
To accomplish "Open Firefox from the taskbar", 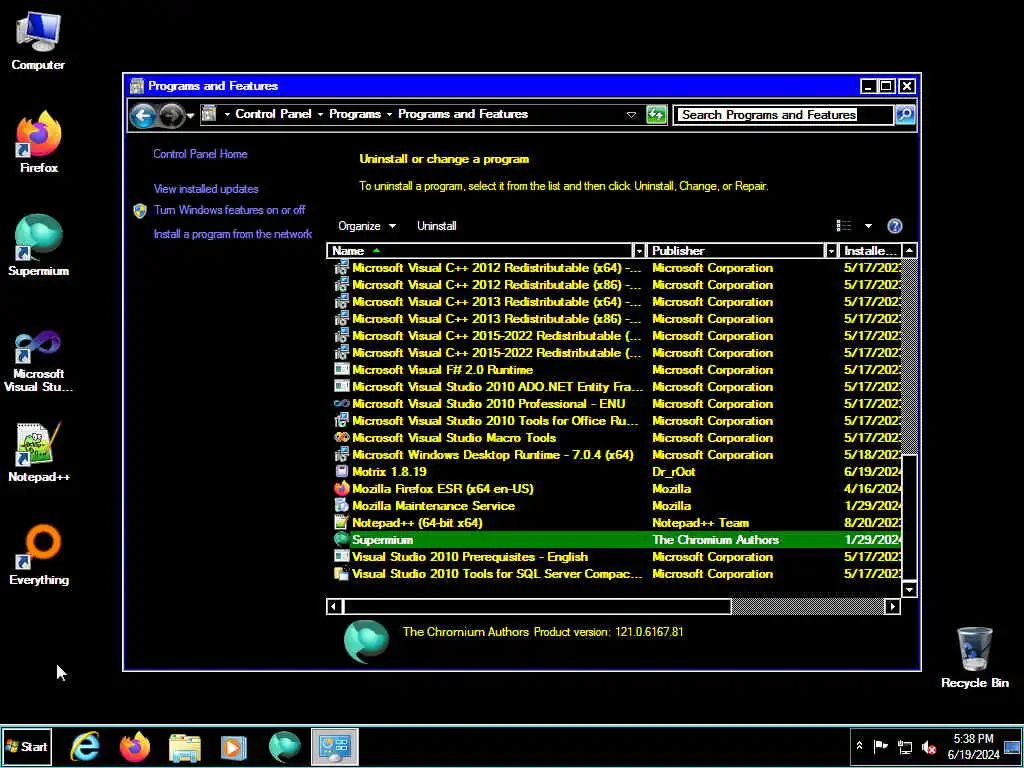I will (135, 746).
